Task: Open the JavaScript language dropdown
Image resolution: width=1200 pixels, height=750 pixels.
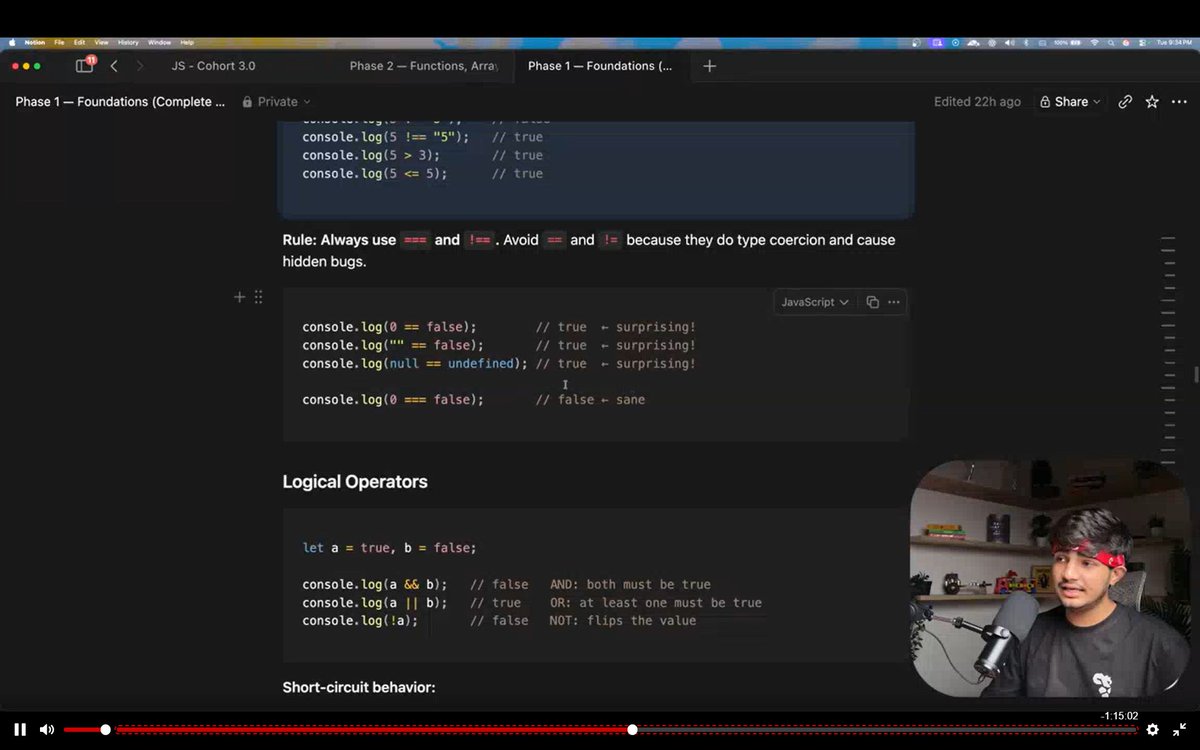Action: 814,302
